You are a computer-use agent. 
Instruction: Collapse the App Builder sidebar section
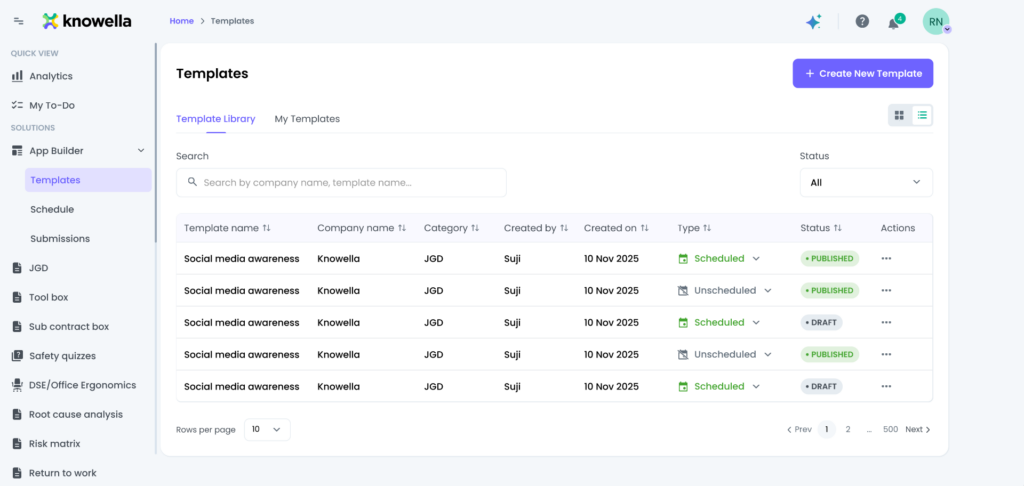[141, 151]
